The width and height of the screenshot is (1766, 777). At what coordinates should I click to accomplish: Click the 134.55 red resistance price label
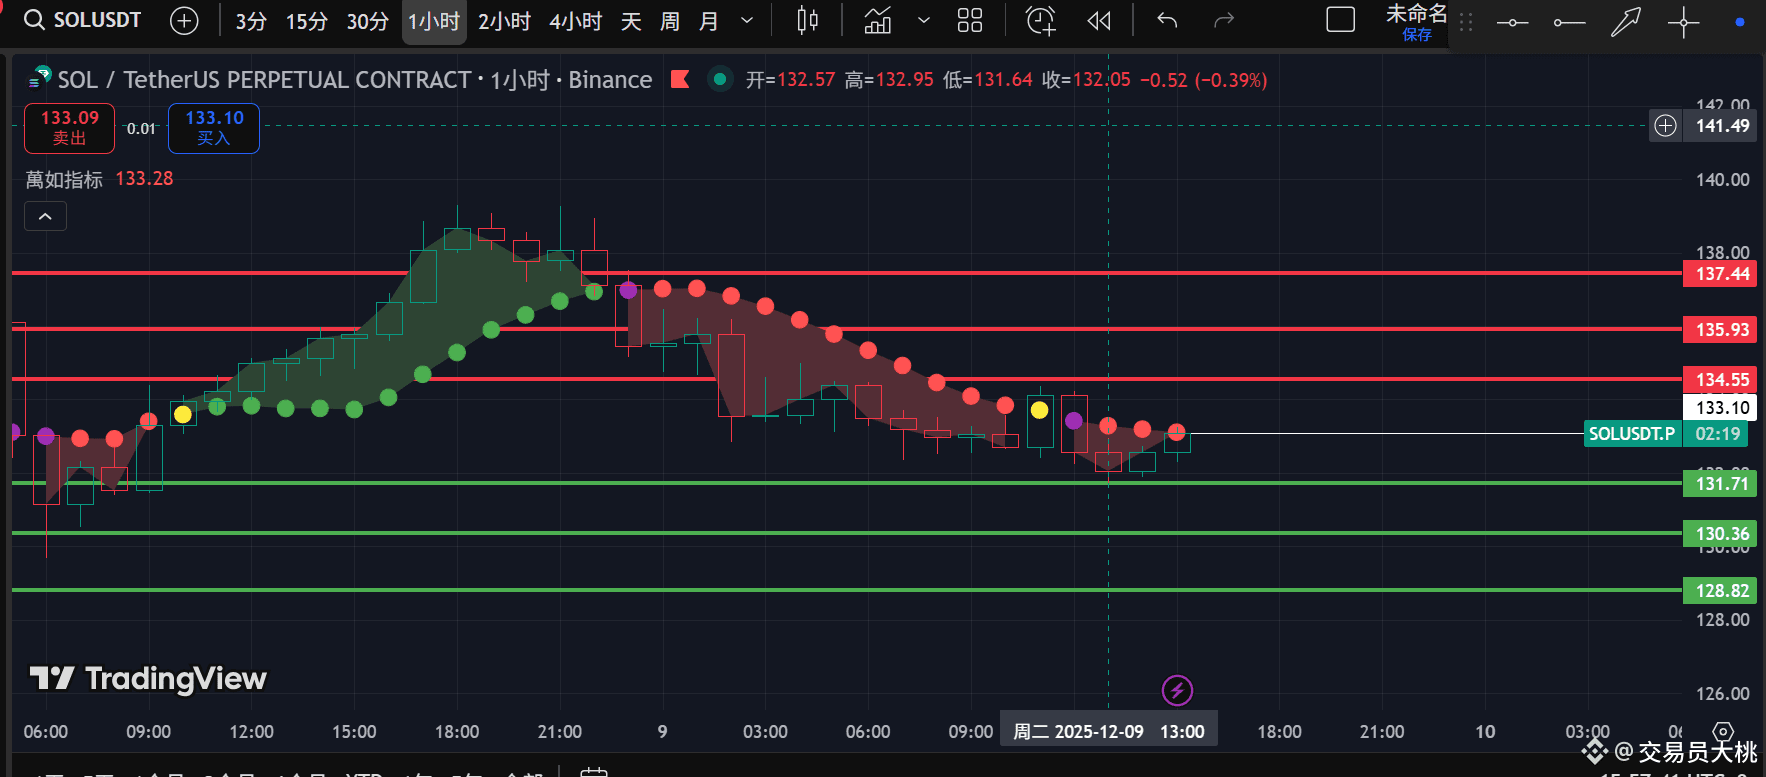click(1722, 380)
